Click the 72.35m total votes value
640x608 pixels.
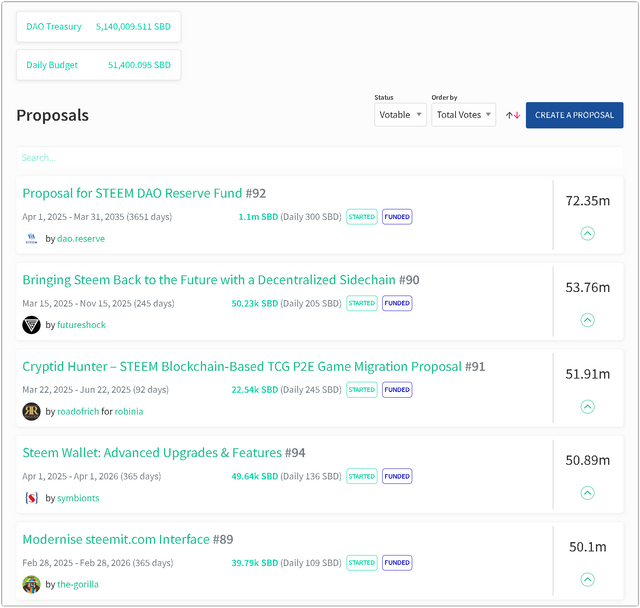(587, 201)
